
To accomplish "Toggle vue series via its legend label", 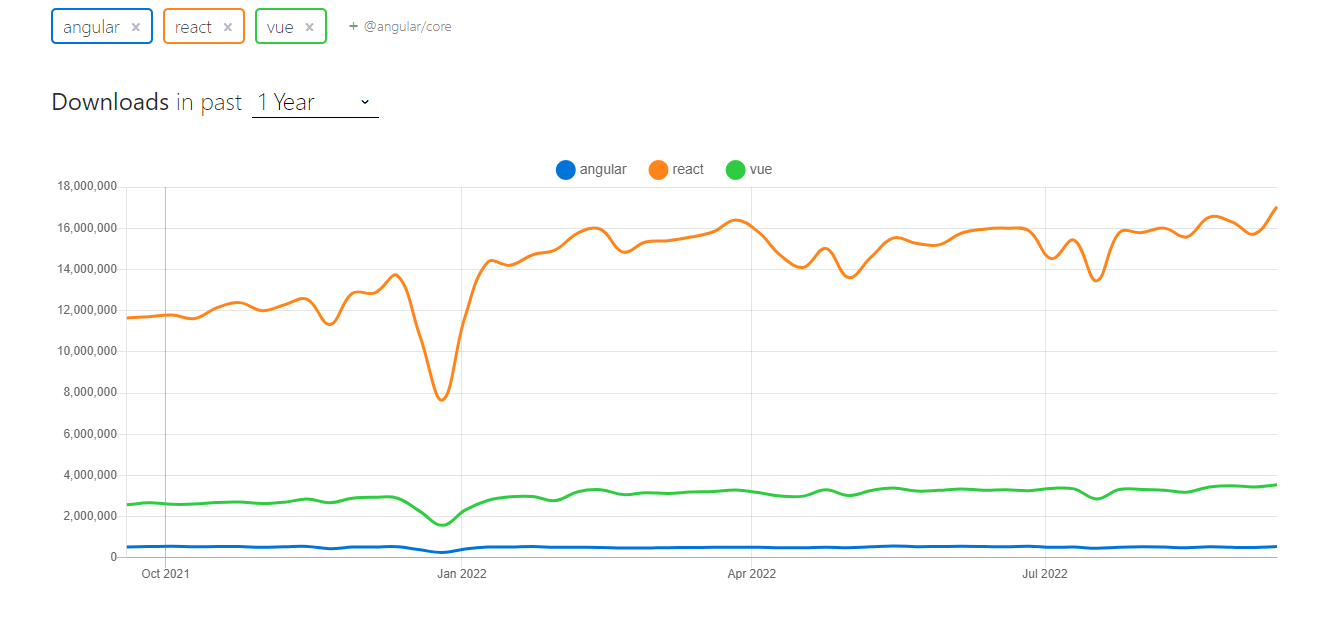I will click(761, 170).
